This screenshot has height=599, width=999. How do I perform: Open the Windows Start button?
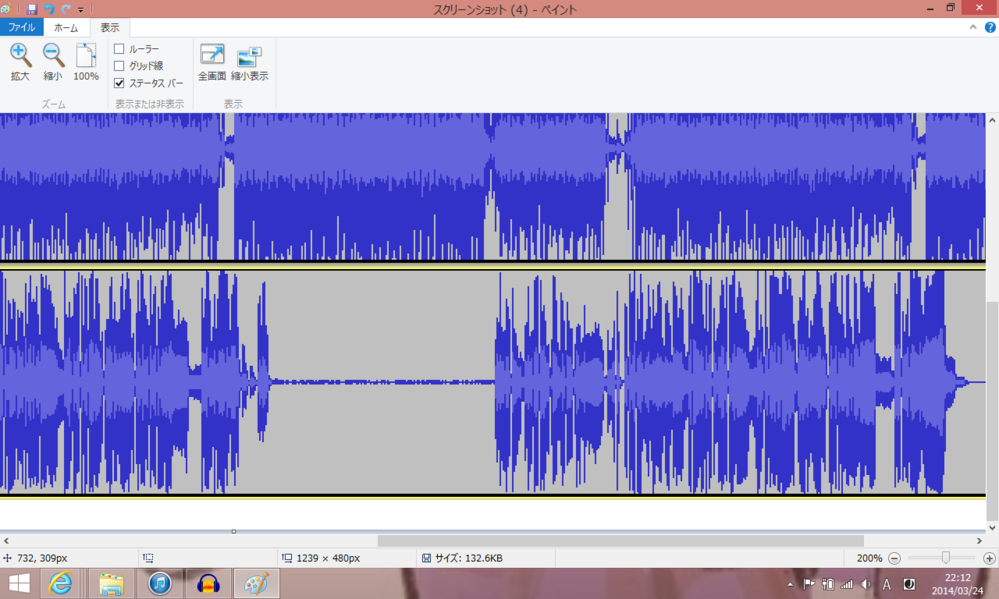click(19, 584)
